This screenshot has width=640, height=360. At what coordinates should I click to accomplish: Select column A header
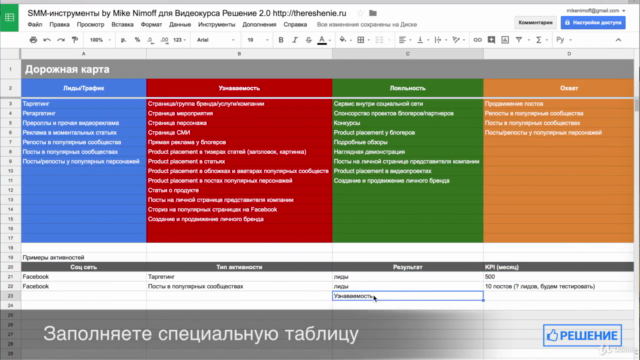click(84, 54)
